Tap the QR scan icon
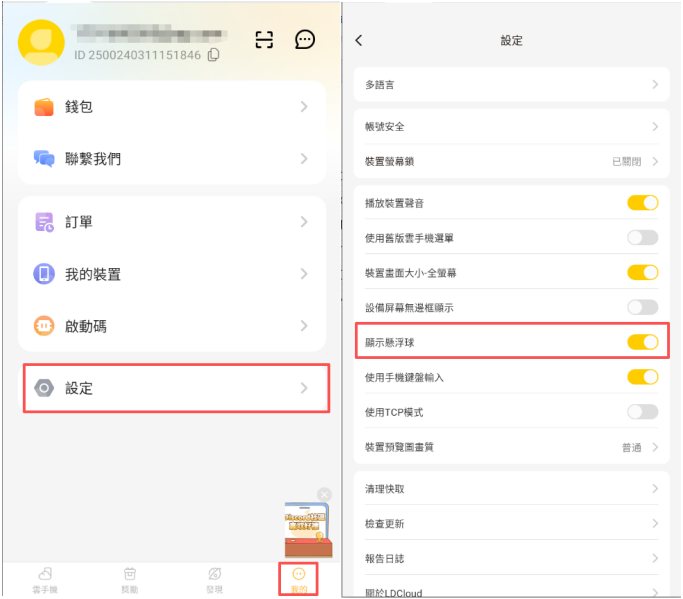The height and width of the screenshot is (599, 683). coord(264,40)
